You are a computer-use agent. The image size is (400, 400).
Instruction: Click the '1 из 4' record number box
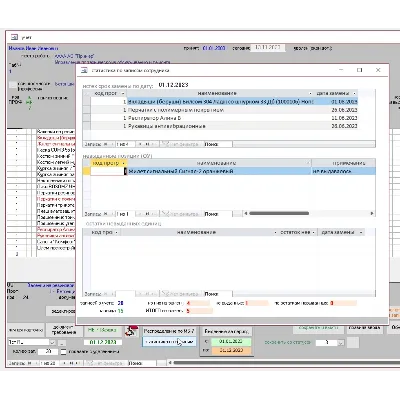click(125, 144)
